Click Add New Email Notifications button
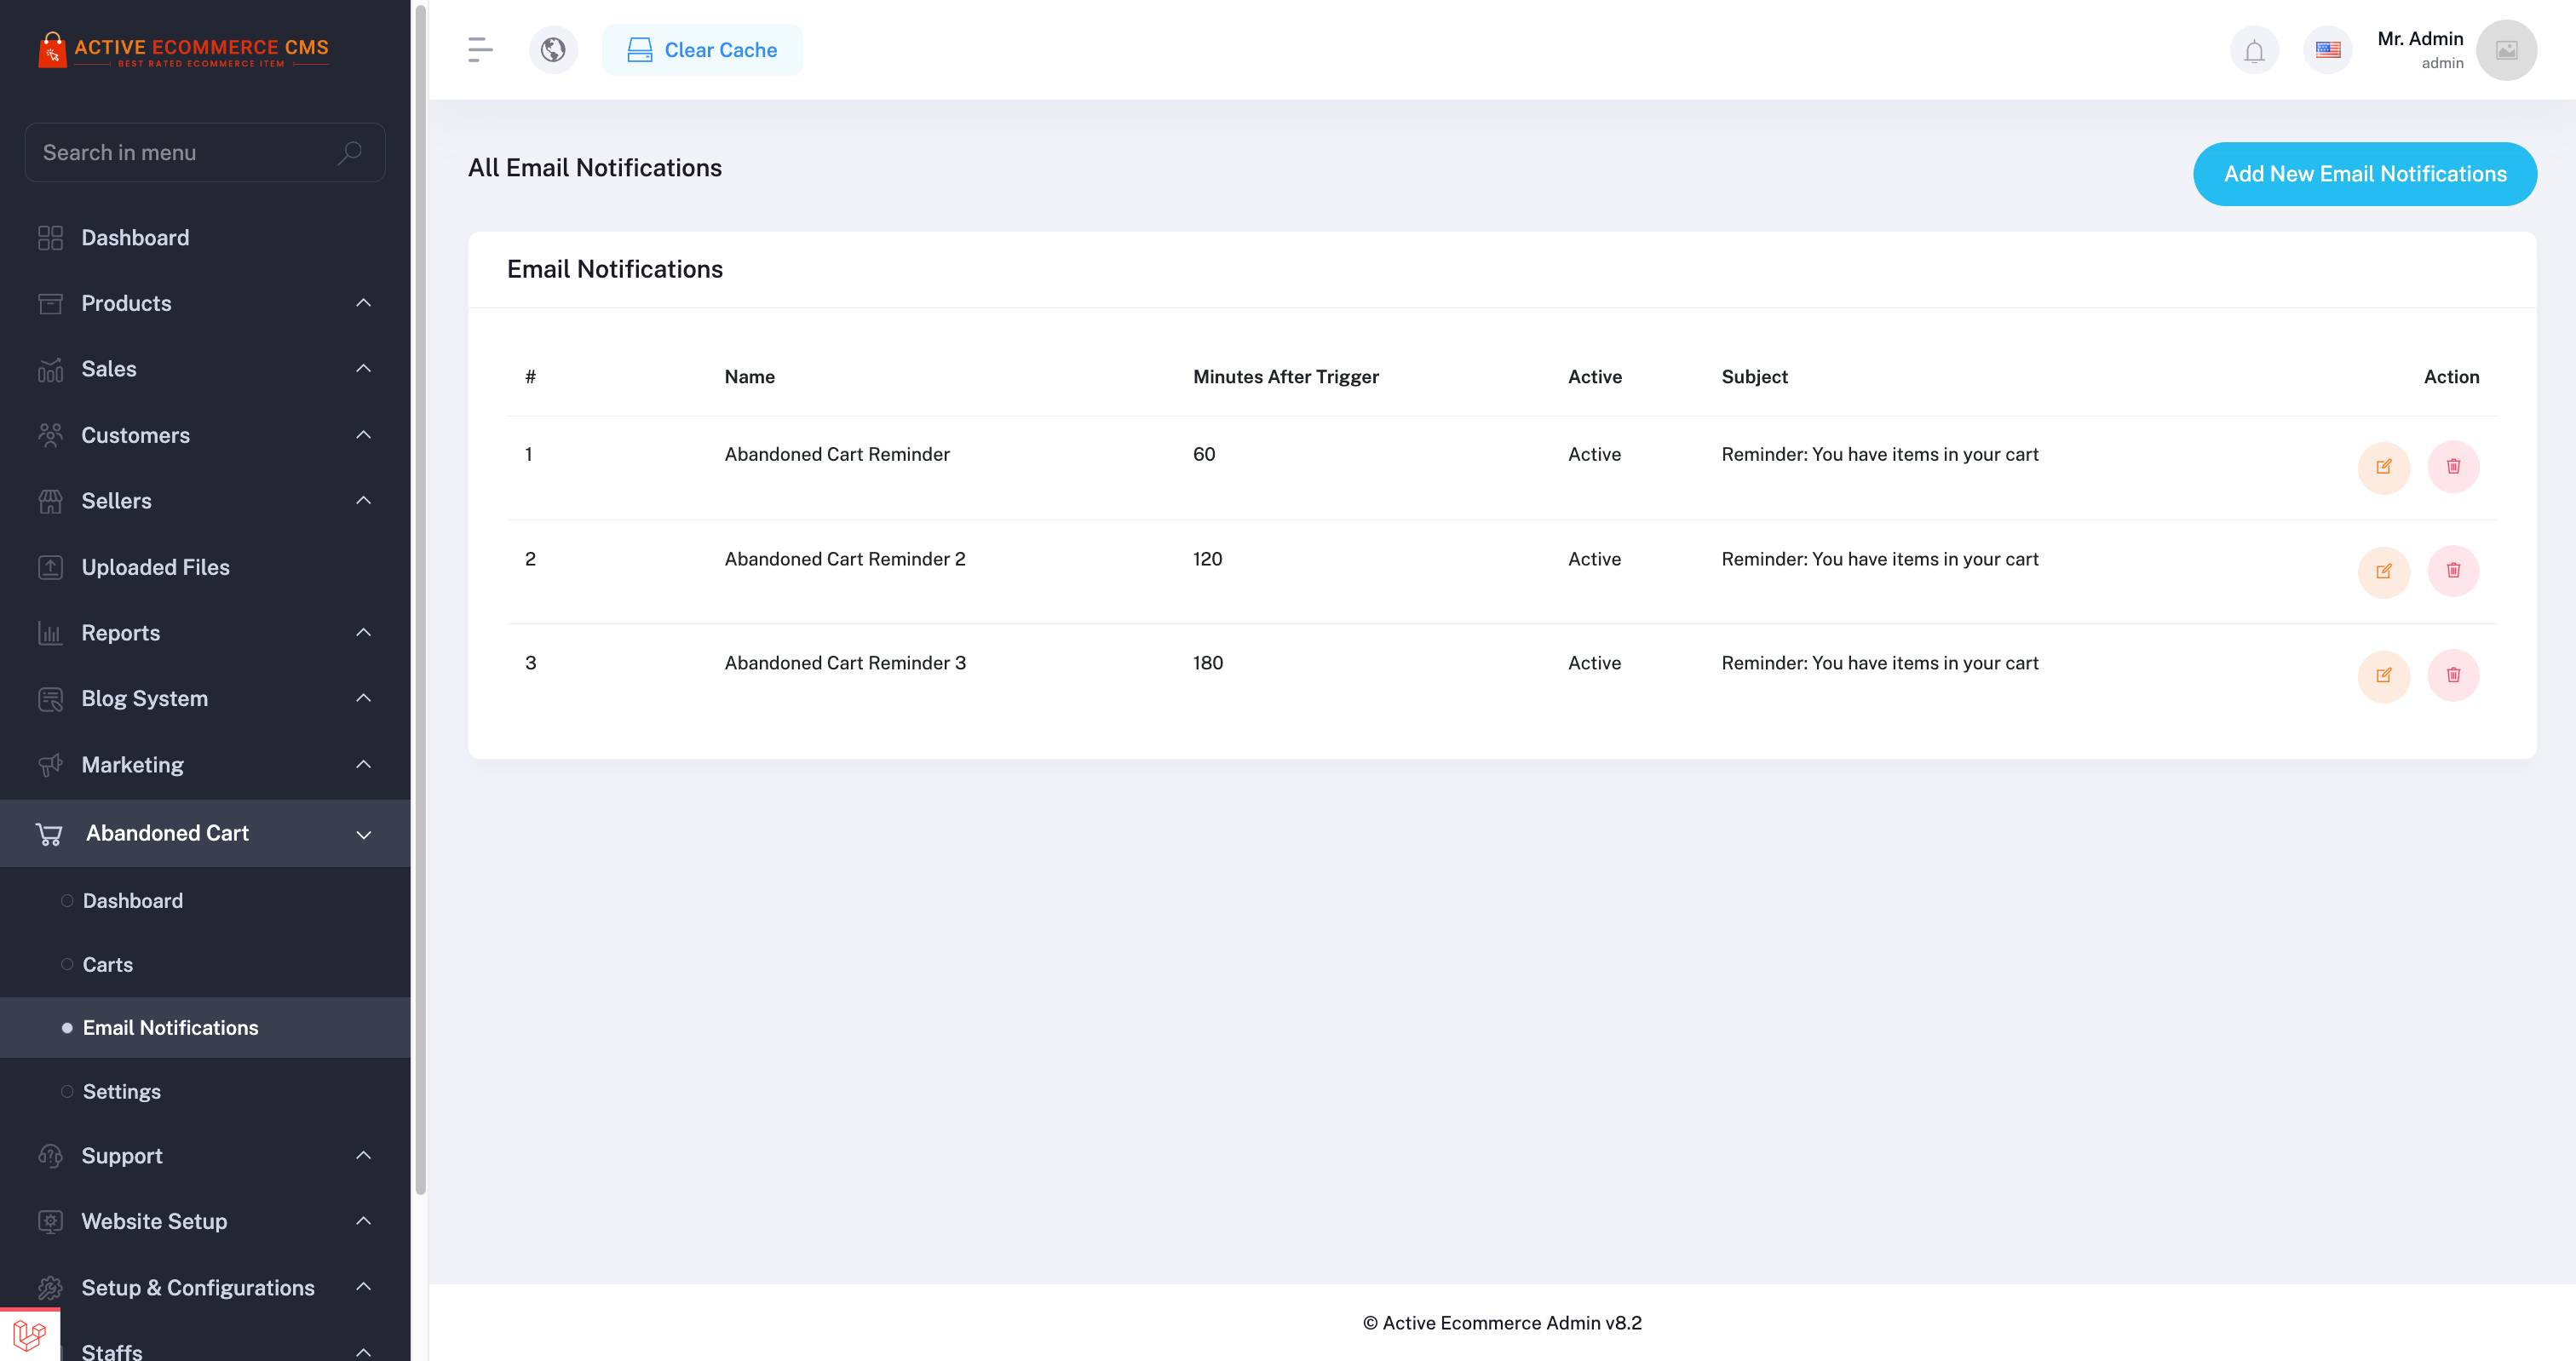The width and height of the screenshot is (2576, 1361). point(2364,174)
